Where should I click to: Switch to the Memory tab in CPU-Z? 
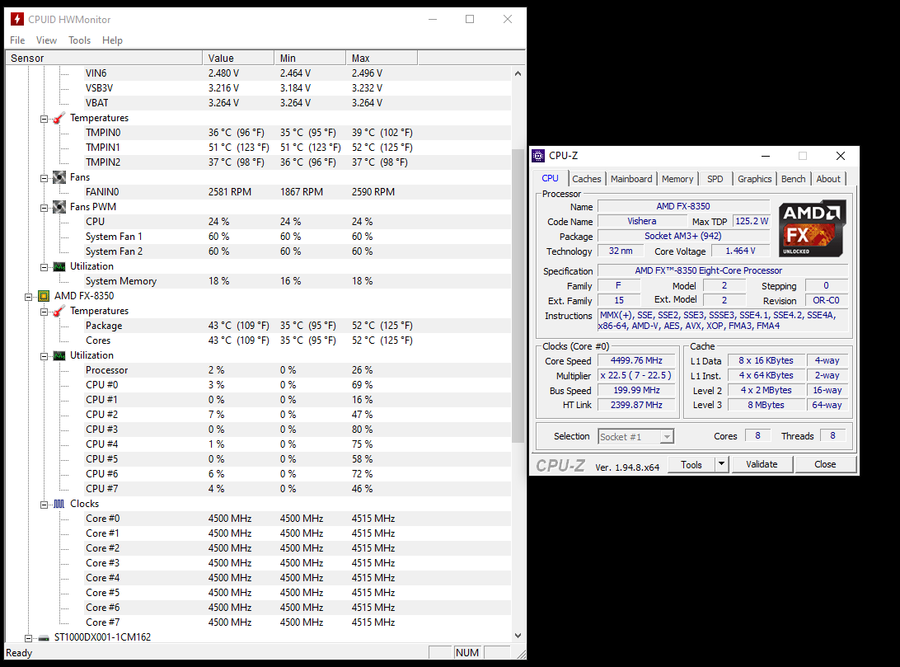(677, 179)
